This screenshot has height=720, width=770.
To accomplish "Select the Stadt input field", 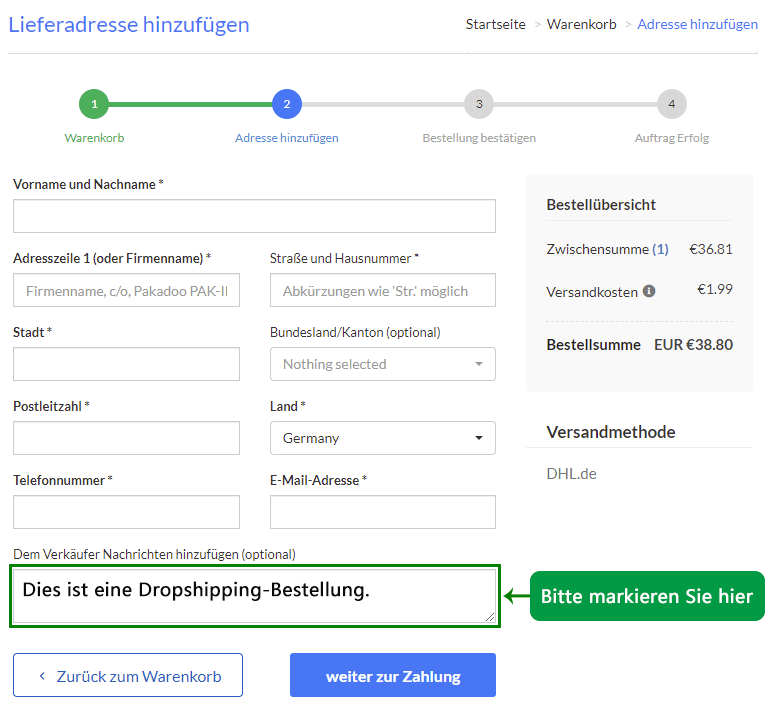I will 126,364.
